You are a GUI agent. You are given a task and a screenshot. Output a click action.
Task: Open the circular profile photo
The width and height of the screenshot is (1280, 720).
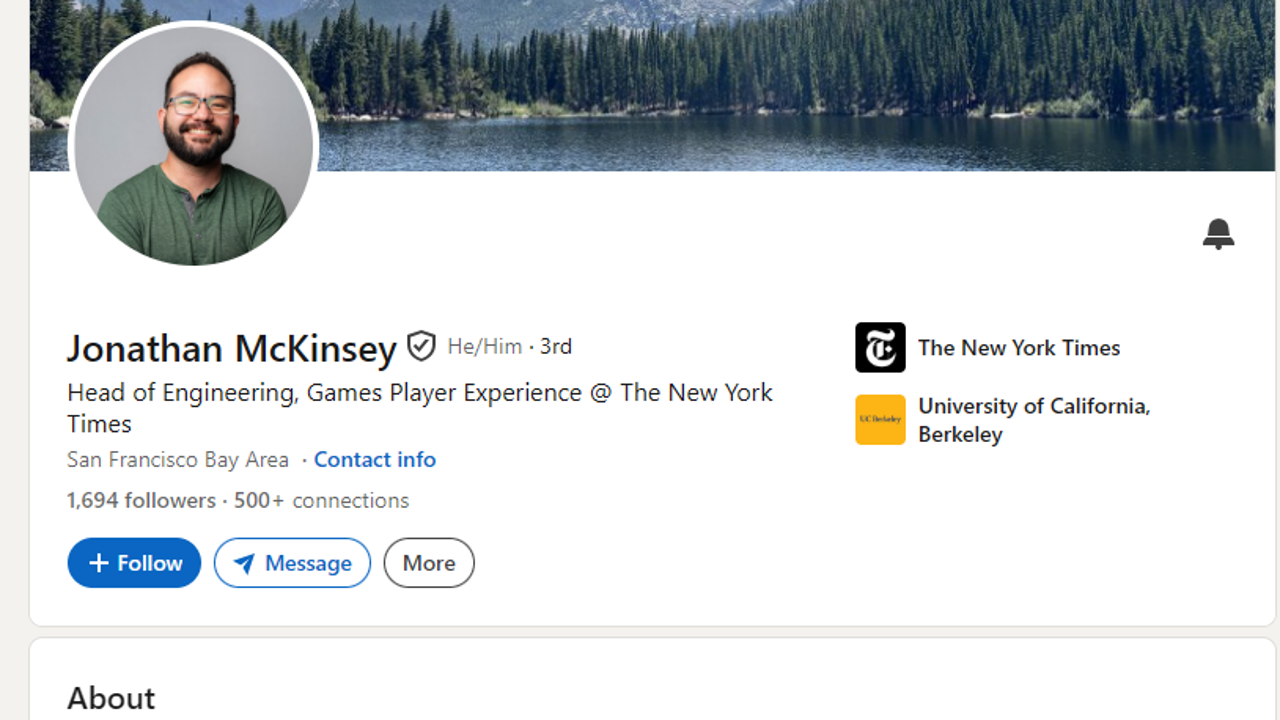coord(193,145)
